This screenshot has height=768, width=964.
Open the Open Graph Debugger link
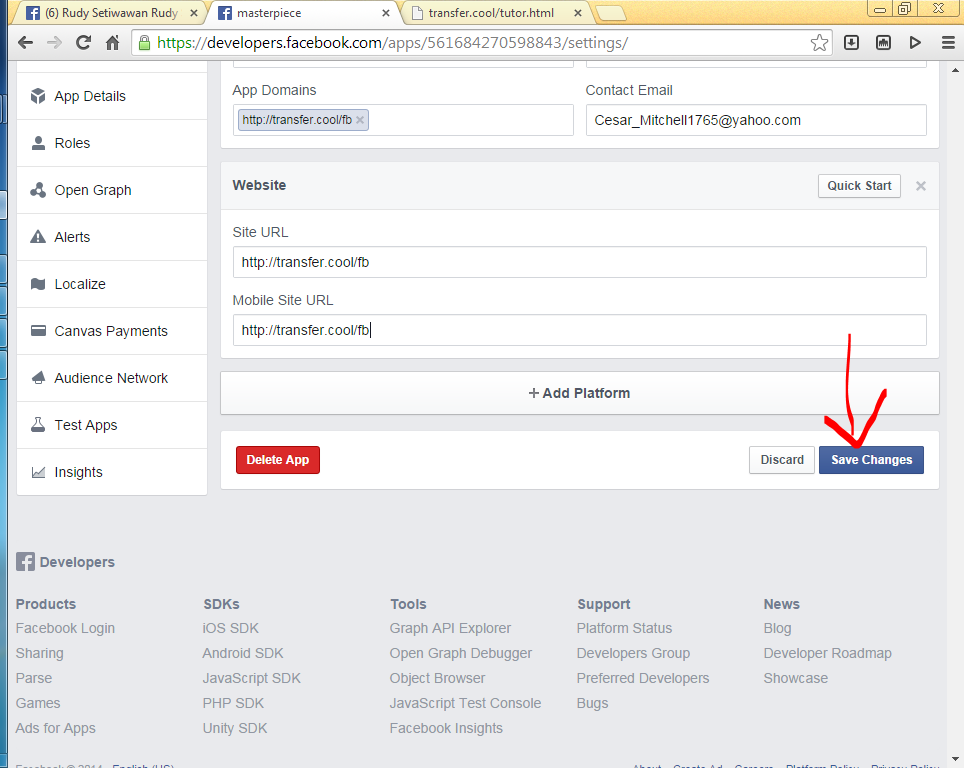[x=460, y=653]
